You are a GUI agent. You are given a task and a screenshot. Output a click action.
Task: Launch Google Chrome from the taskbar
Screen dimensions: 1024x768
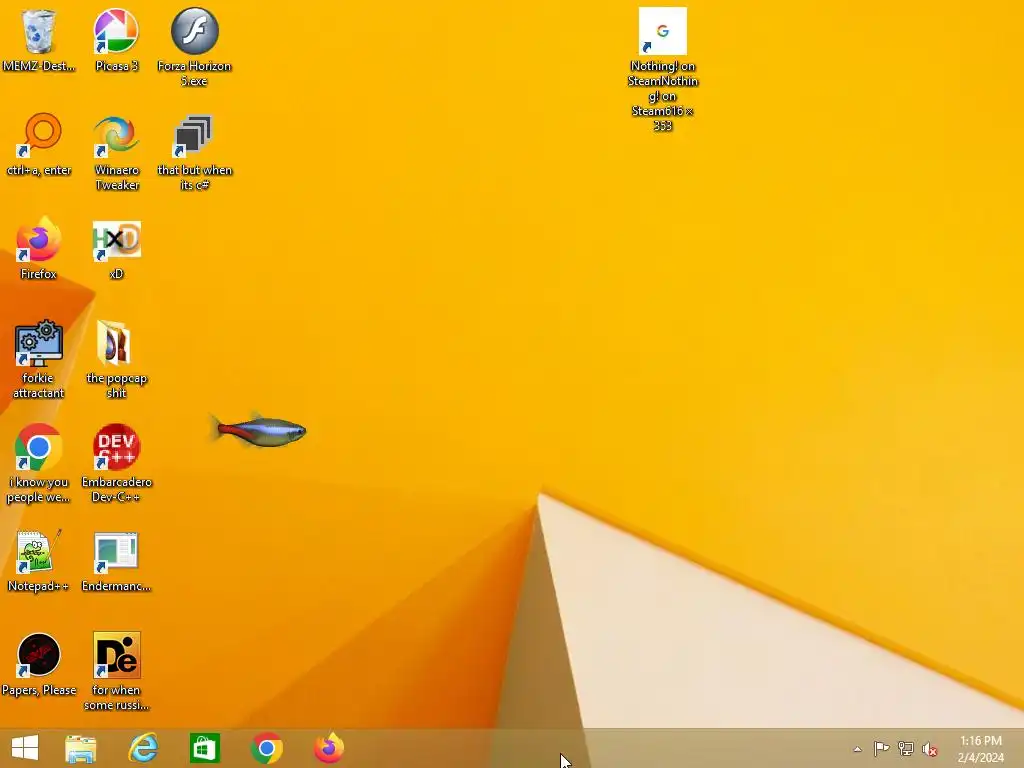(266, 748)
